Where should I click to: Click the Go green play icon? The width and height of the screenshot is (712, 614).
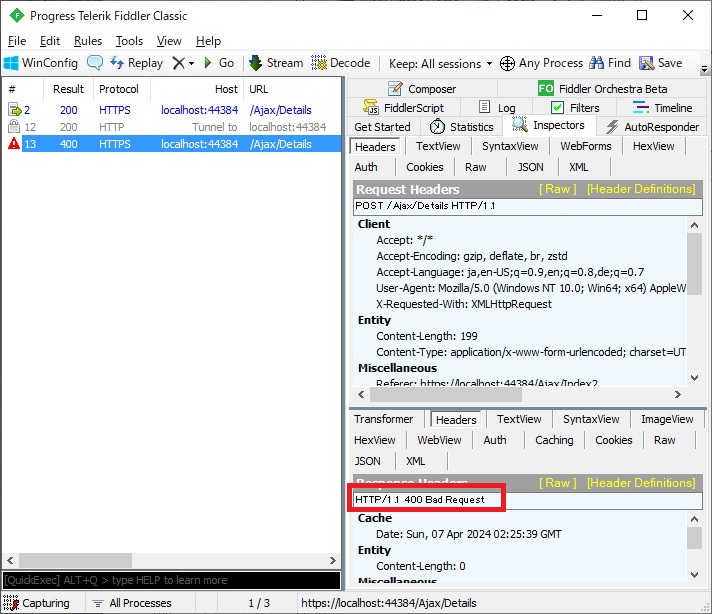click(x=208, y=63)
